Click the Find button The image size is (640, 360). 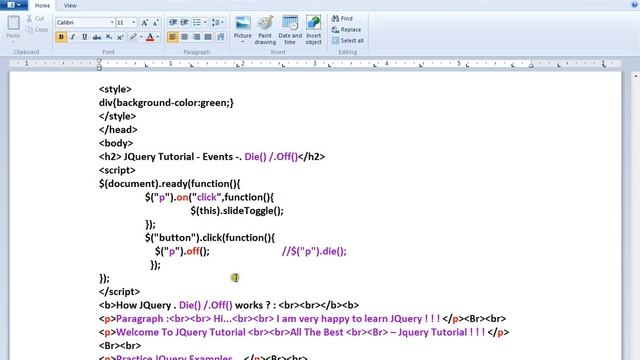click(342, 18)
